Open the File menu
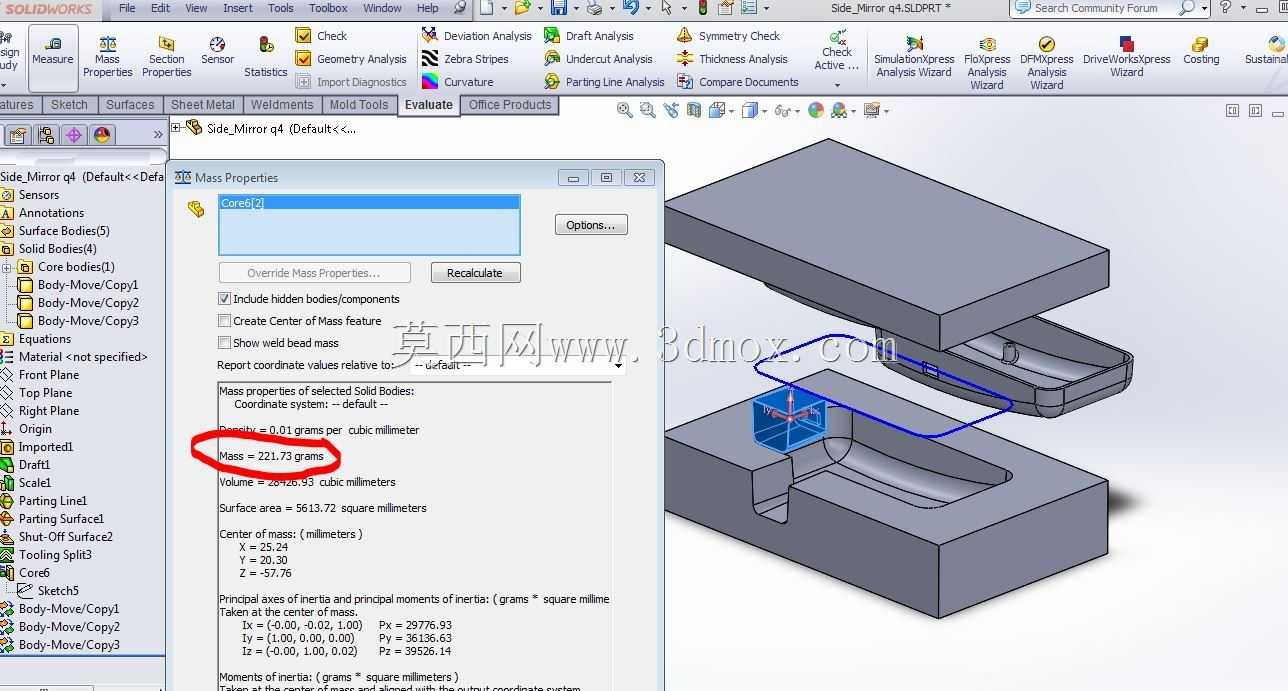Image resolution: width=1288 pixels, height=691 pixels. [x=127, y=8]
